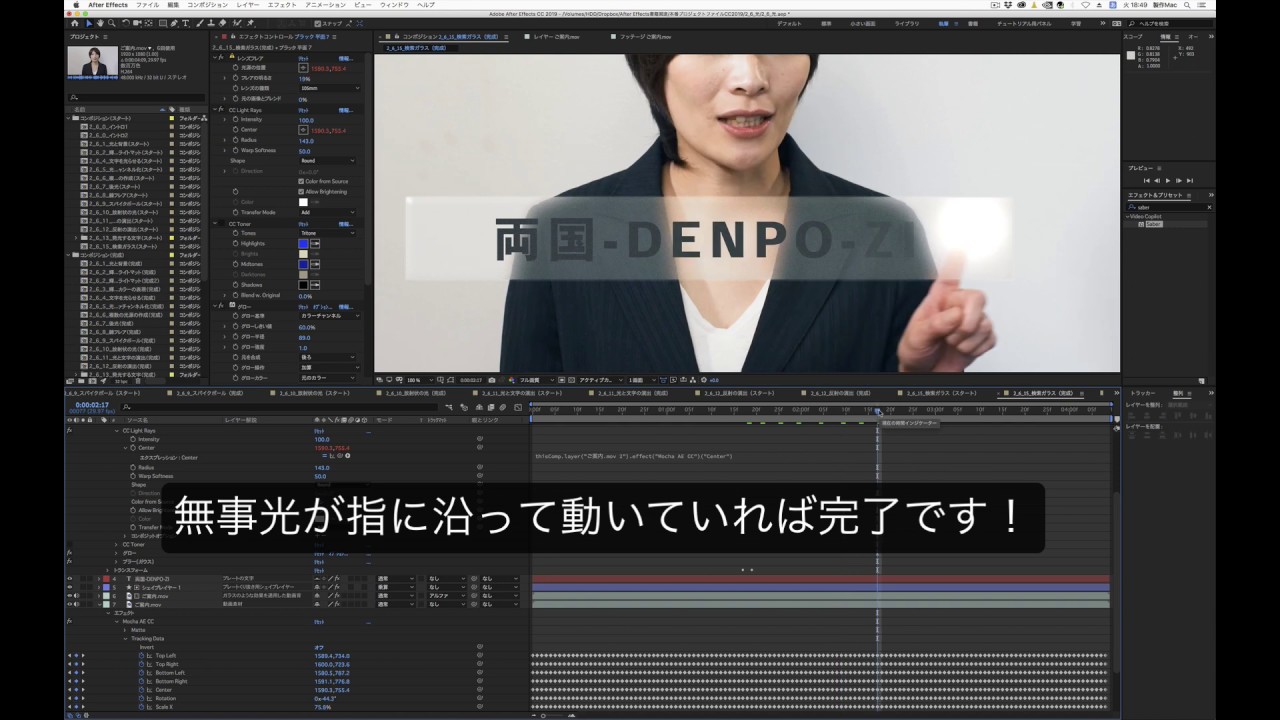
Task: Select the Rectangle shape tool
Action: pos(163,23)
